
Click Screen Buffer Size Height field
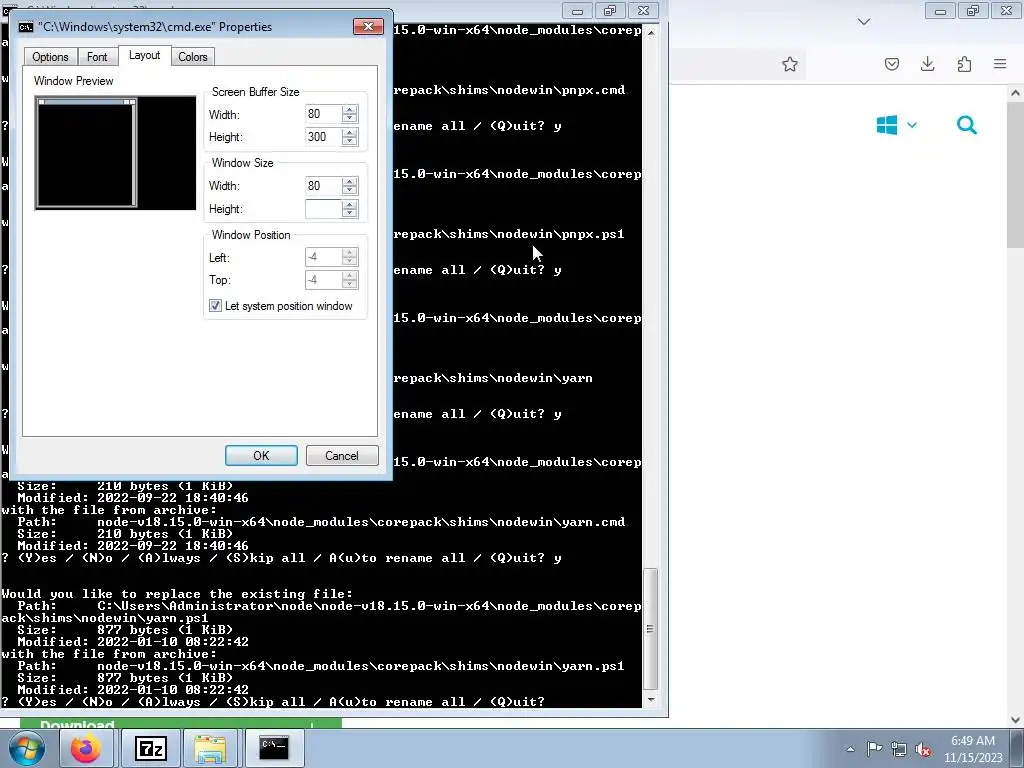pos(323,136)
